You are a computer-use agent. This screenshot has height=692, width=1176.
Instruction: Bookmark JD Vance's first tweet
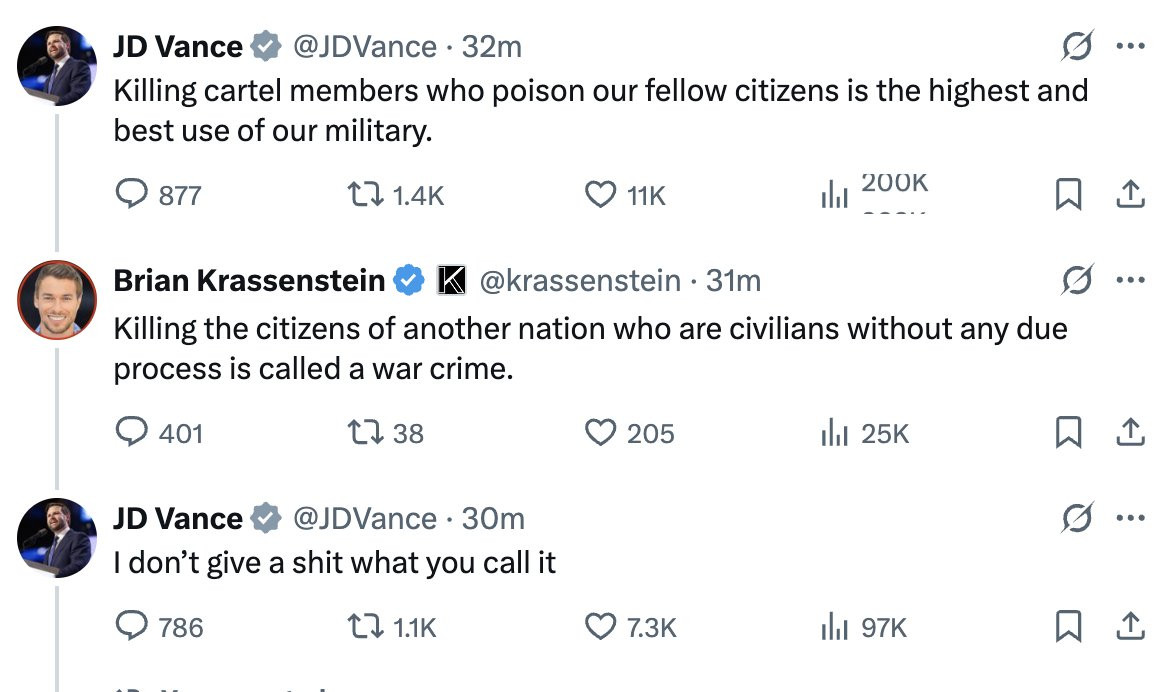pos(1068,194)
